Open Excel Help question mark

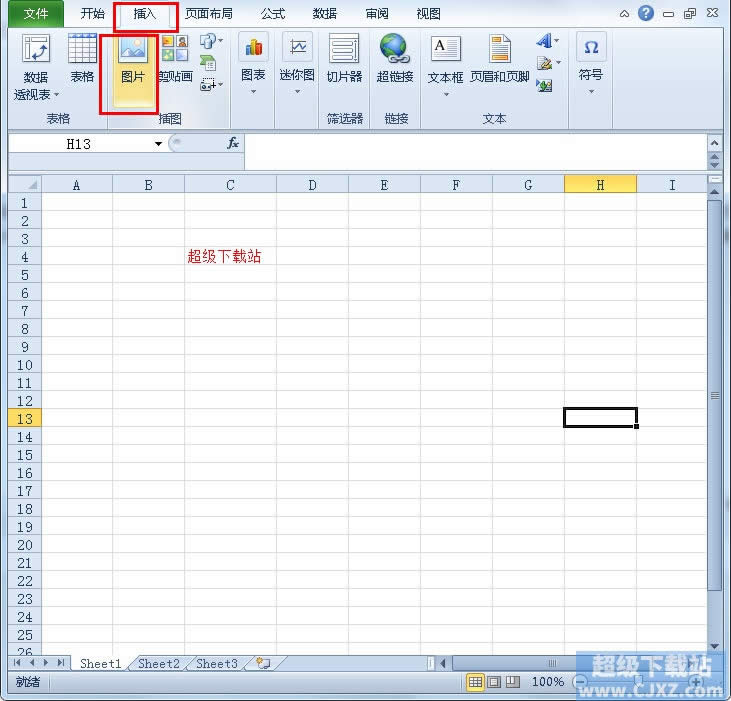click(x=646, y=13)
